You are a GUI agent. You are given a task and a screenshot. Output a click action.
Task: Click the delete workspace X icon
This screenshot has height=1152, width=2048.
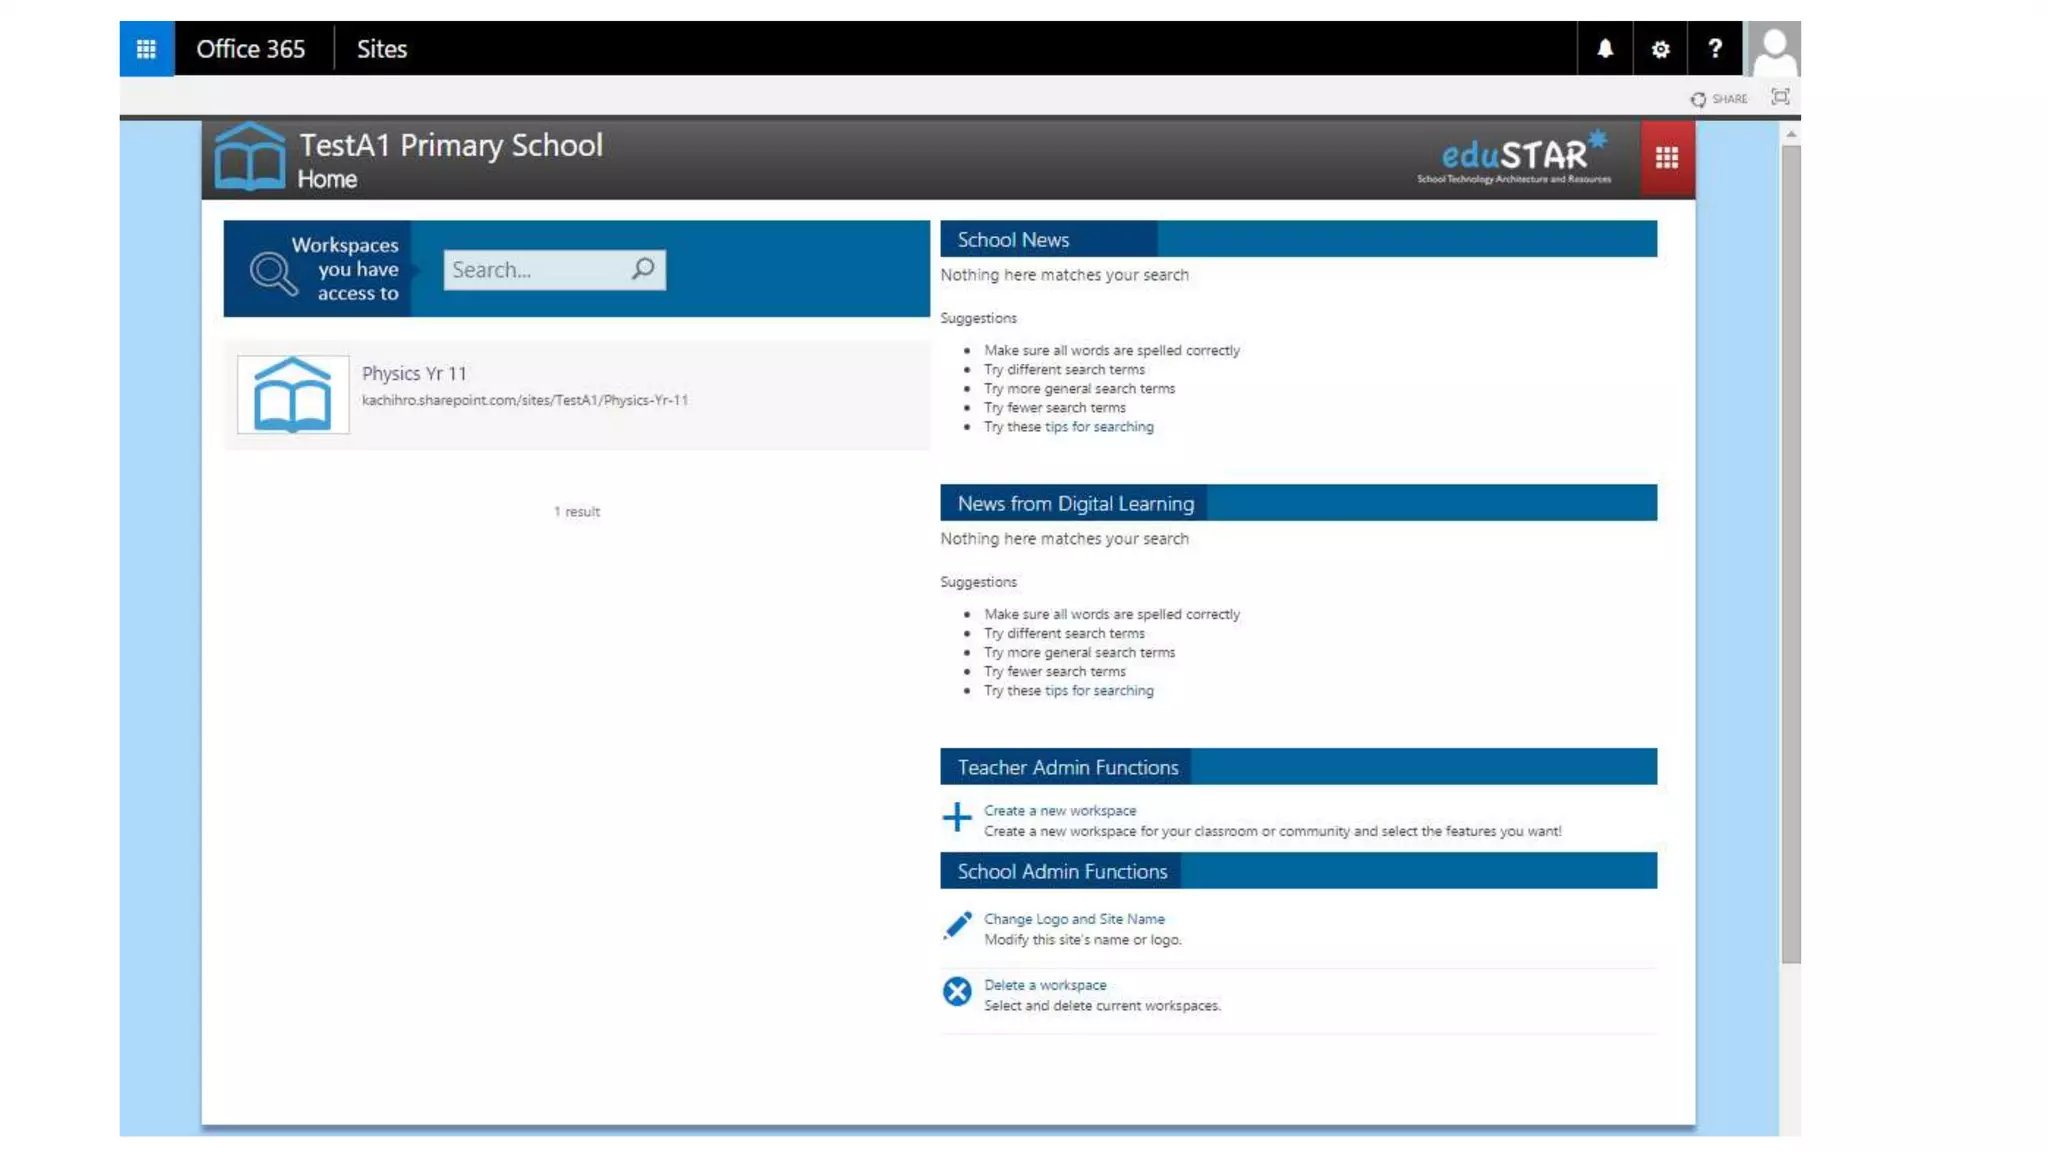(x=956, y=991)
